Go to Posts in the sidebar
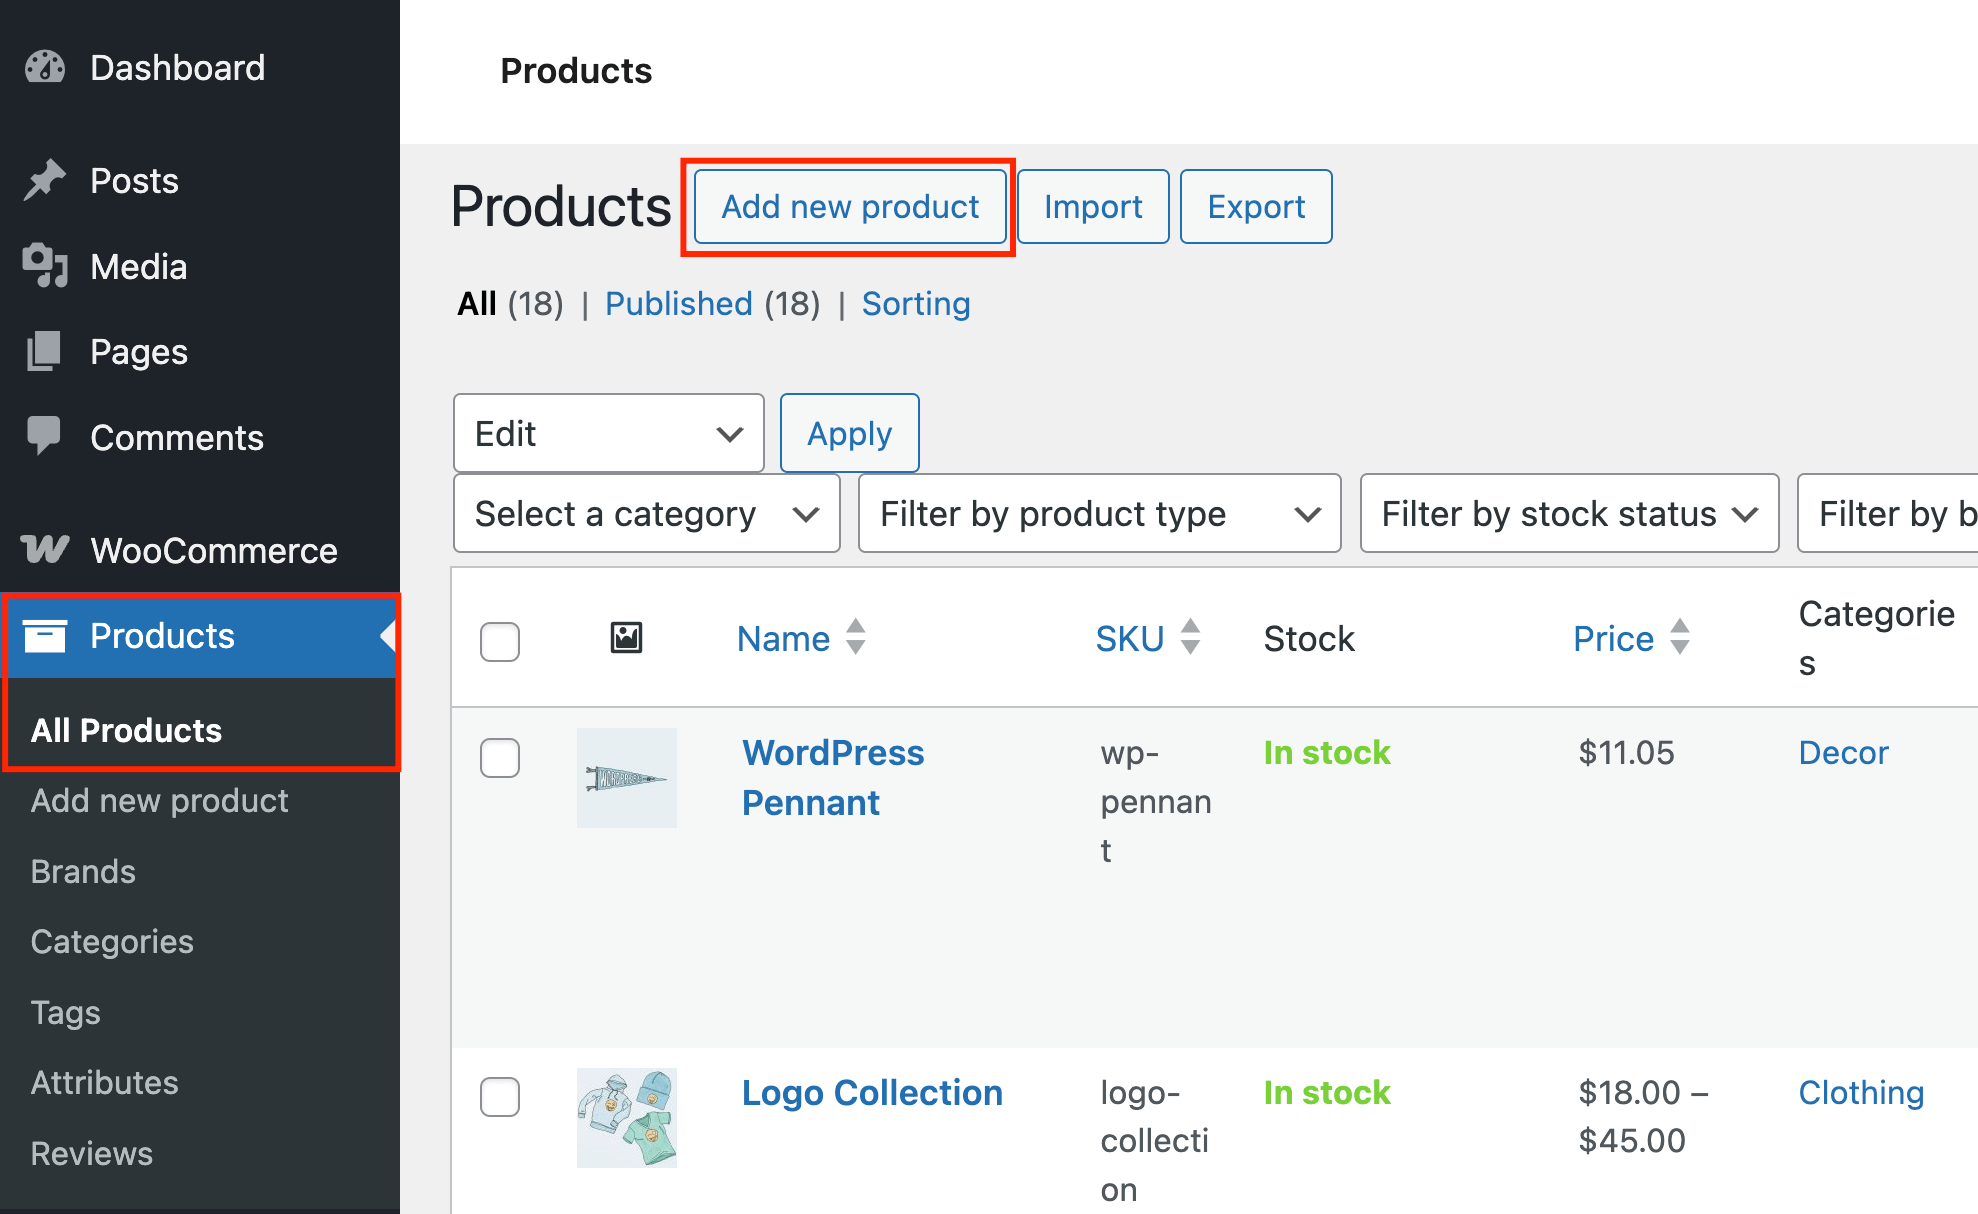Screen dimensions: 1978x1214 [134, 181]
